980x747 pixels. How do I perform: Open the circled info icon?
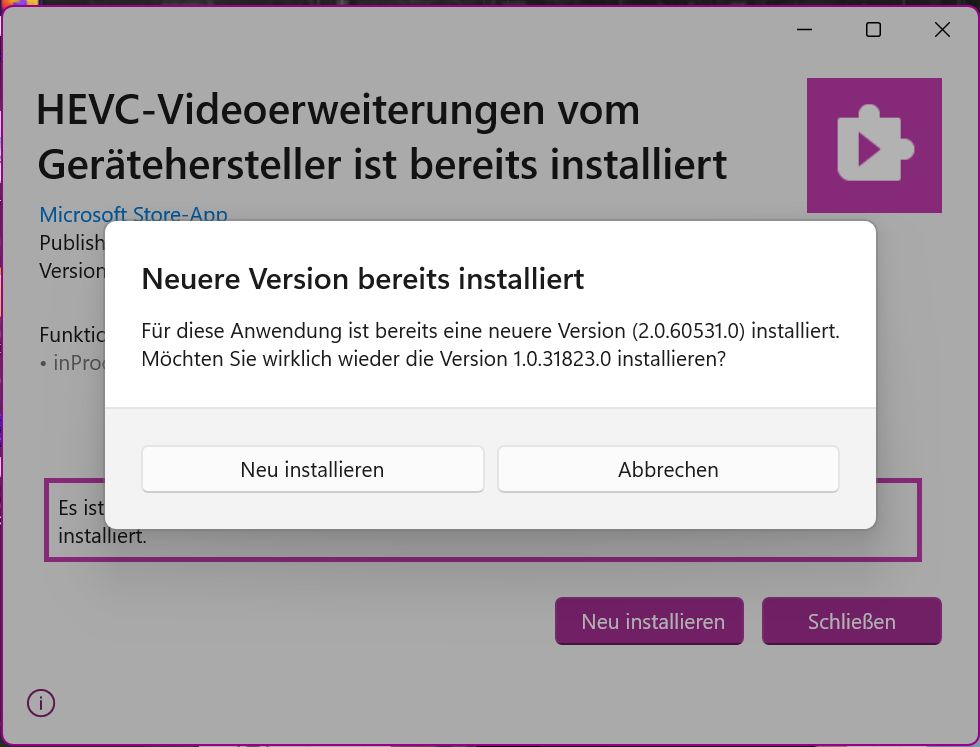pos(41,703)
